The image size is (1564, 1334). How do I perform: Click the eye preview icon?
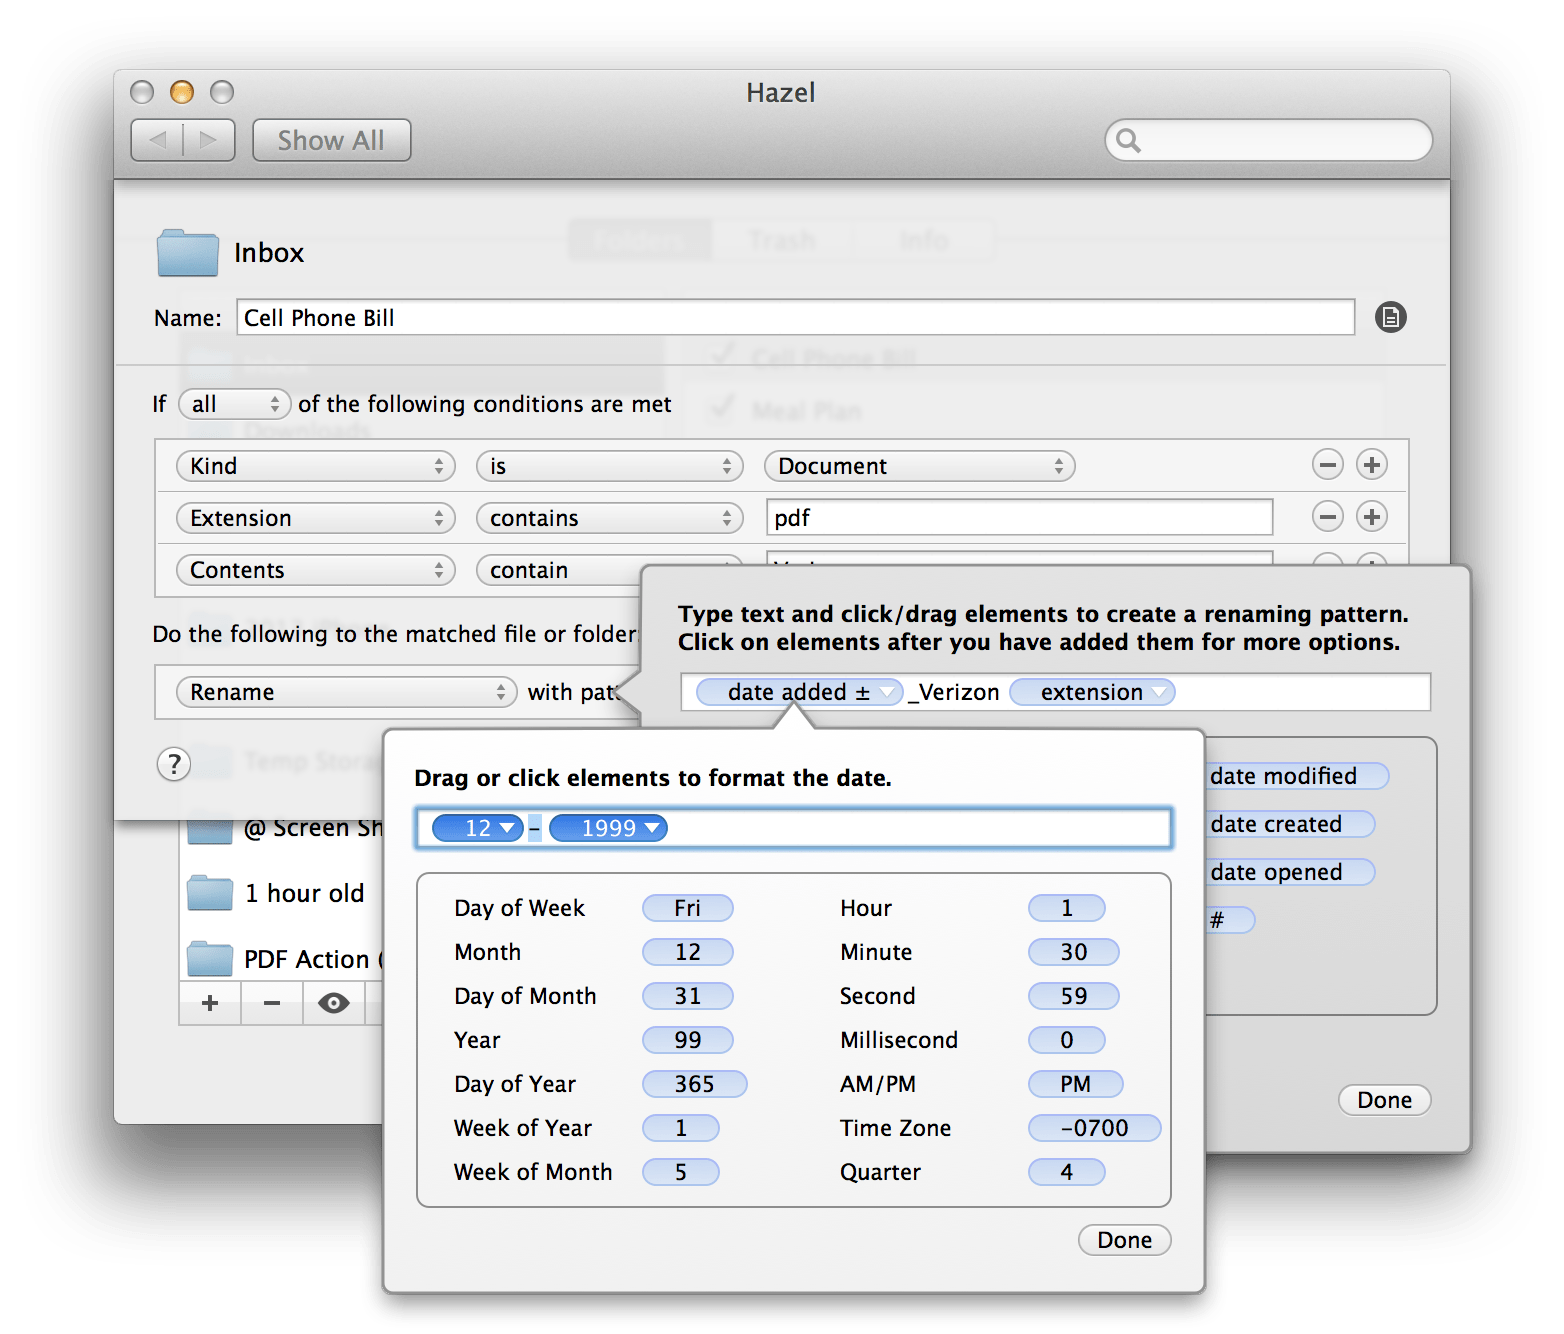pyautogui.click(x=334, y=1003)
